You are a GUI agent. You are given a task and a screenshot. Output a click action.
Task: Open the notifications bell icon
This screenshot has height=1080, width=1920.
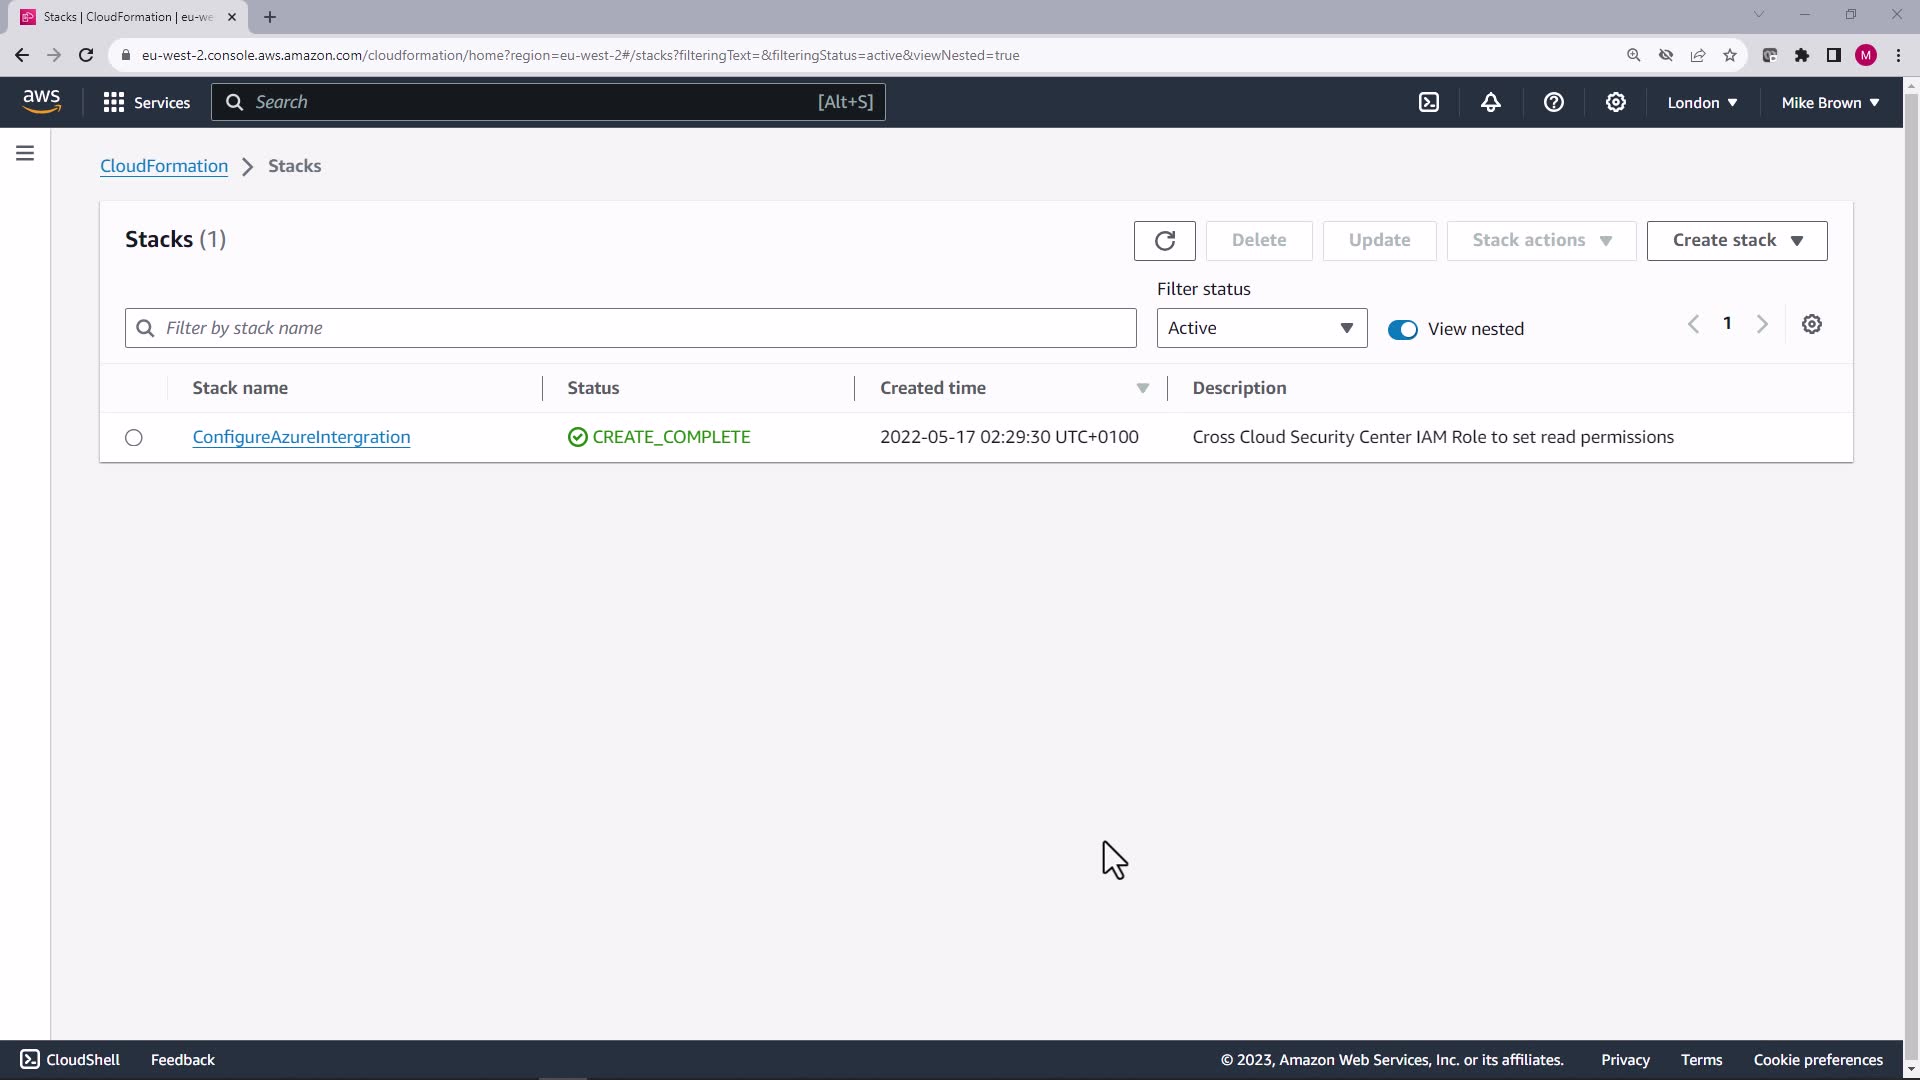(x=1491, y=102)
